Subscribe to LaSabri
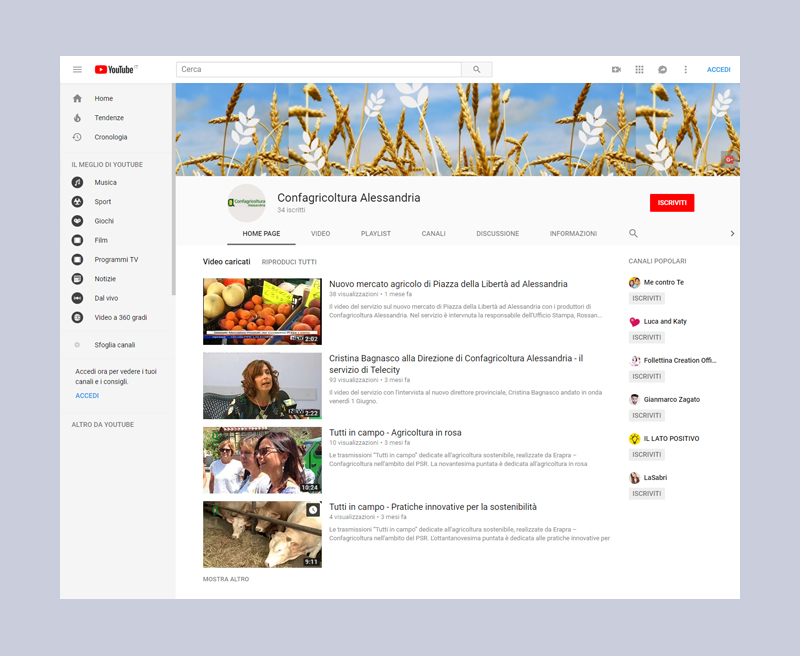Image resolution: width=800 pixels, height=656 pixels. 646,494
